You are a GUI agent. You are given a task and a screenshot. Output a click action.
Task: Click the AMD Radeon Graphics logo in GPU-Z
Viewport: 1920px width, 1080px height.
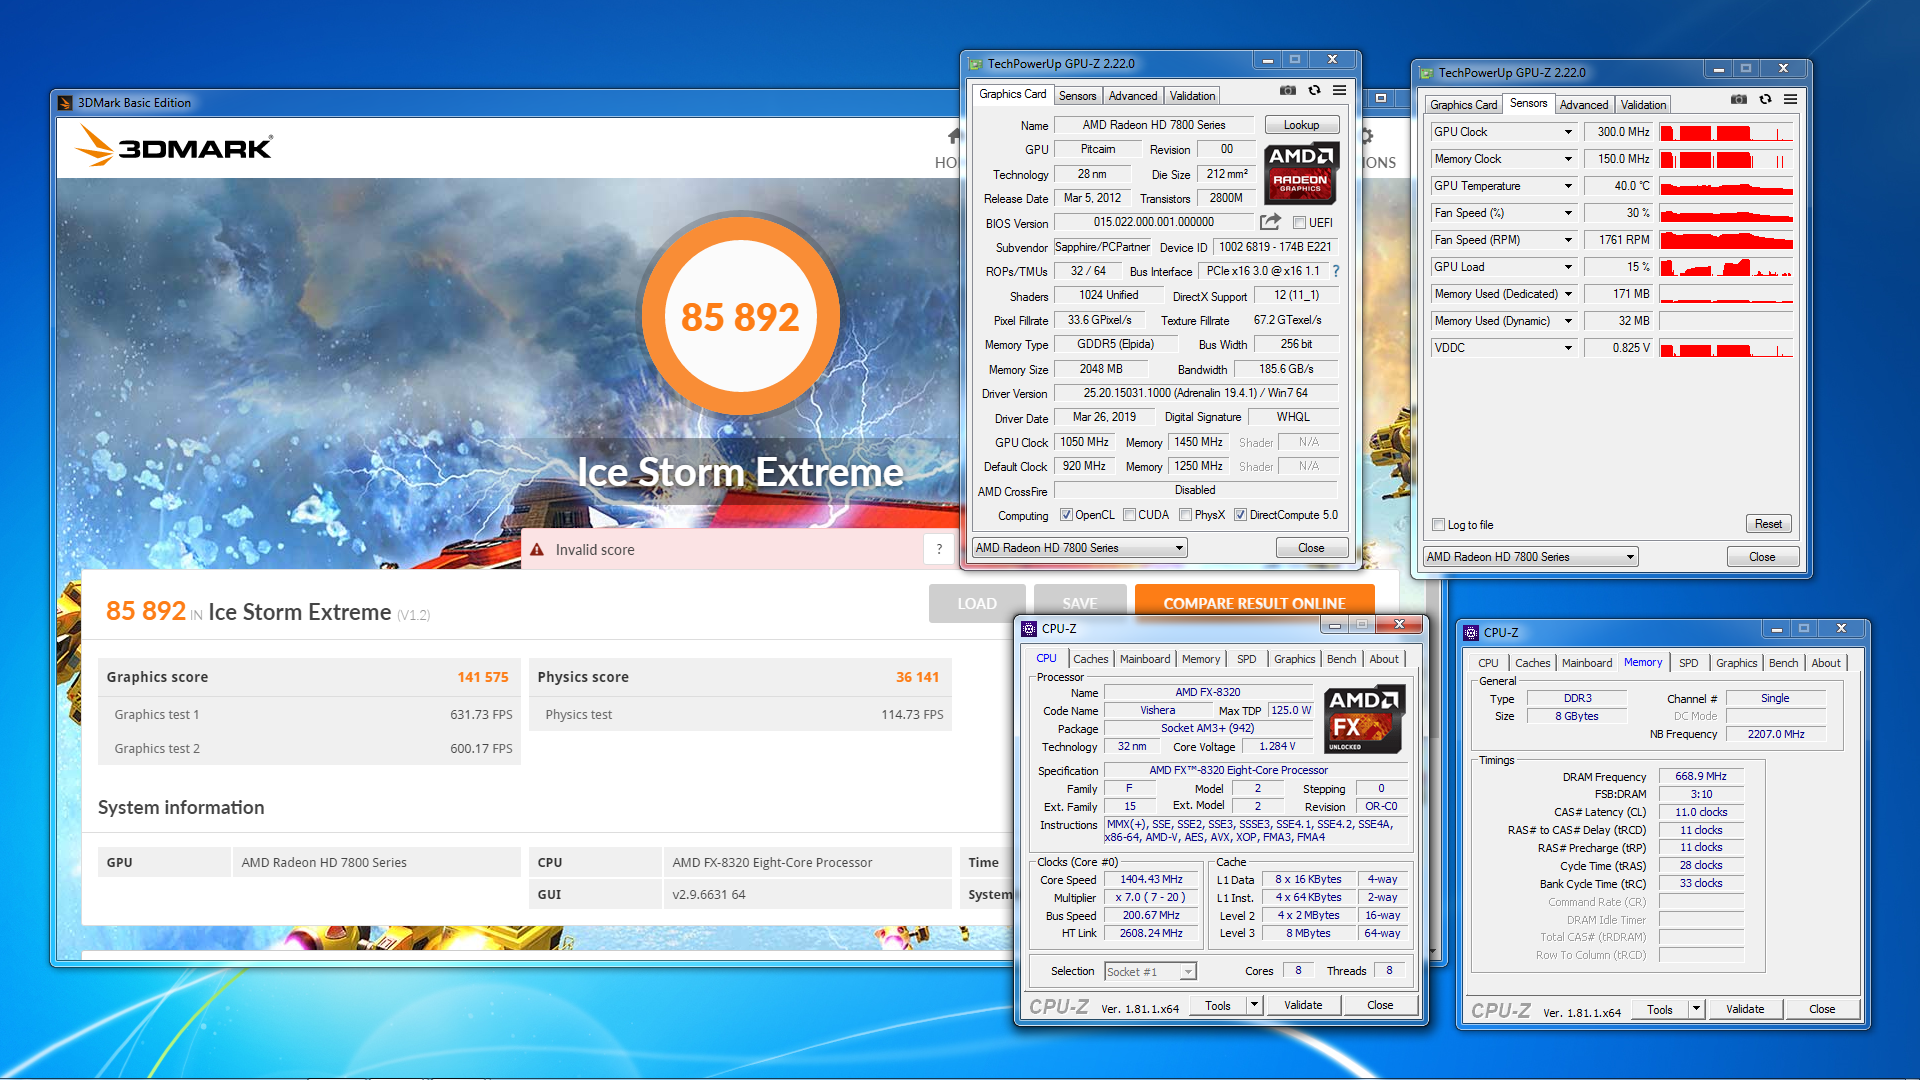1300,172
